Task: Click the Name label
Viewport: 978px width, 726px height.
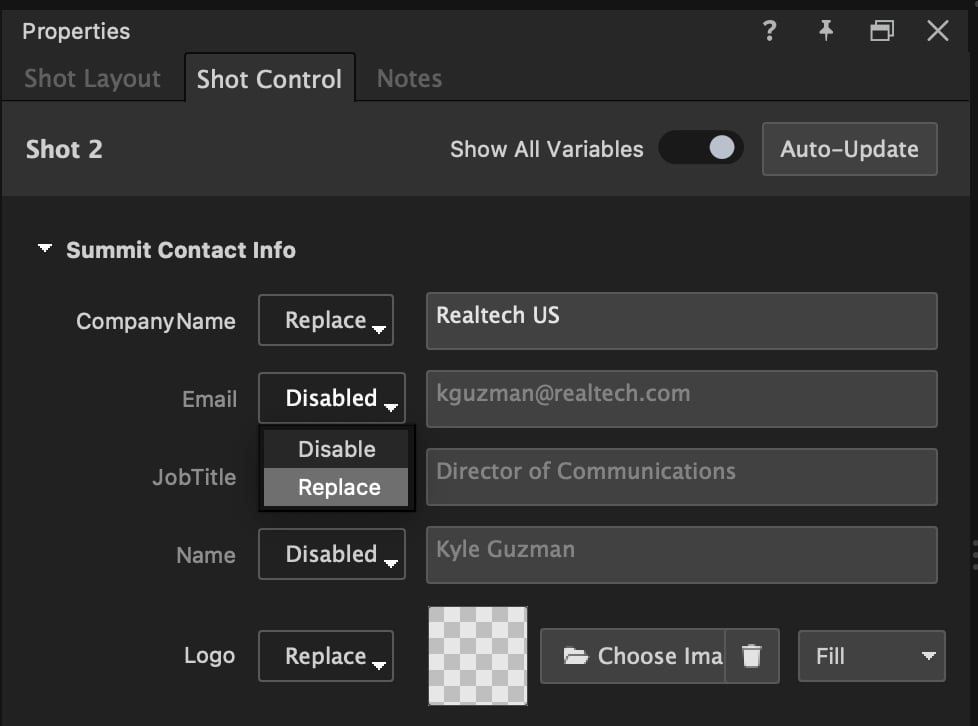Action: tap(206, 555)
